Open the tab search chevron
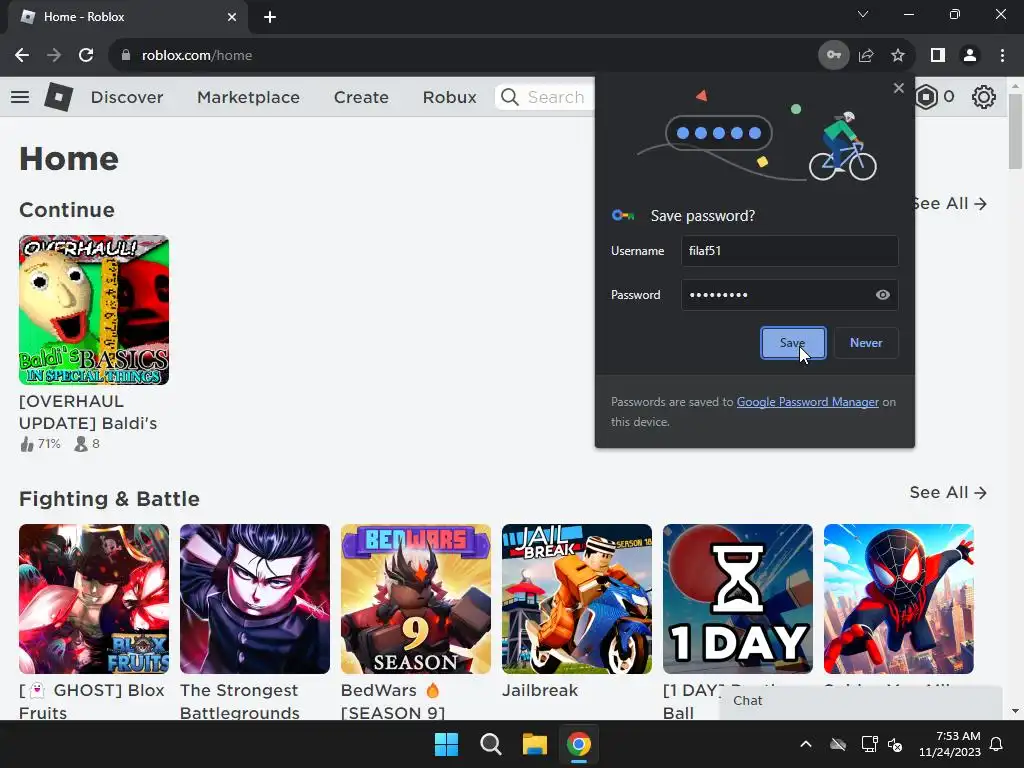Viewport: 1024px width, 768px height. click(863, 14)
